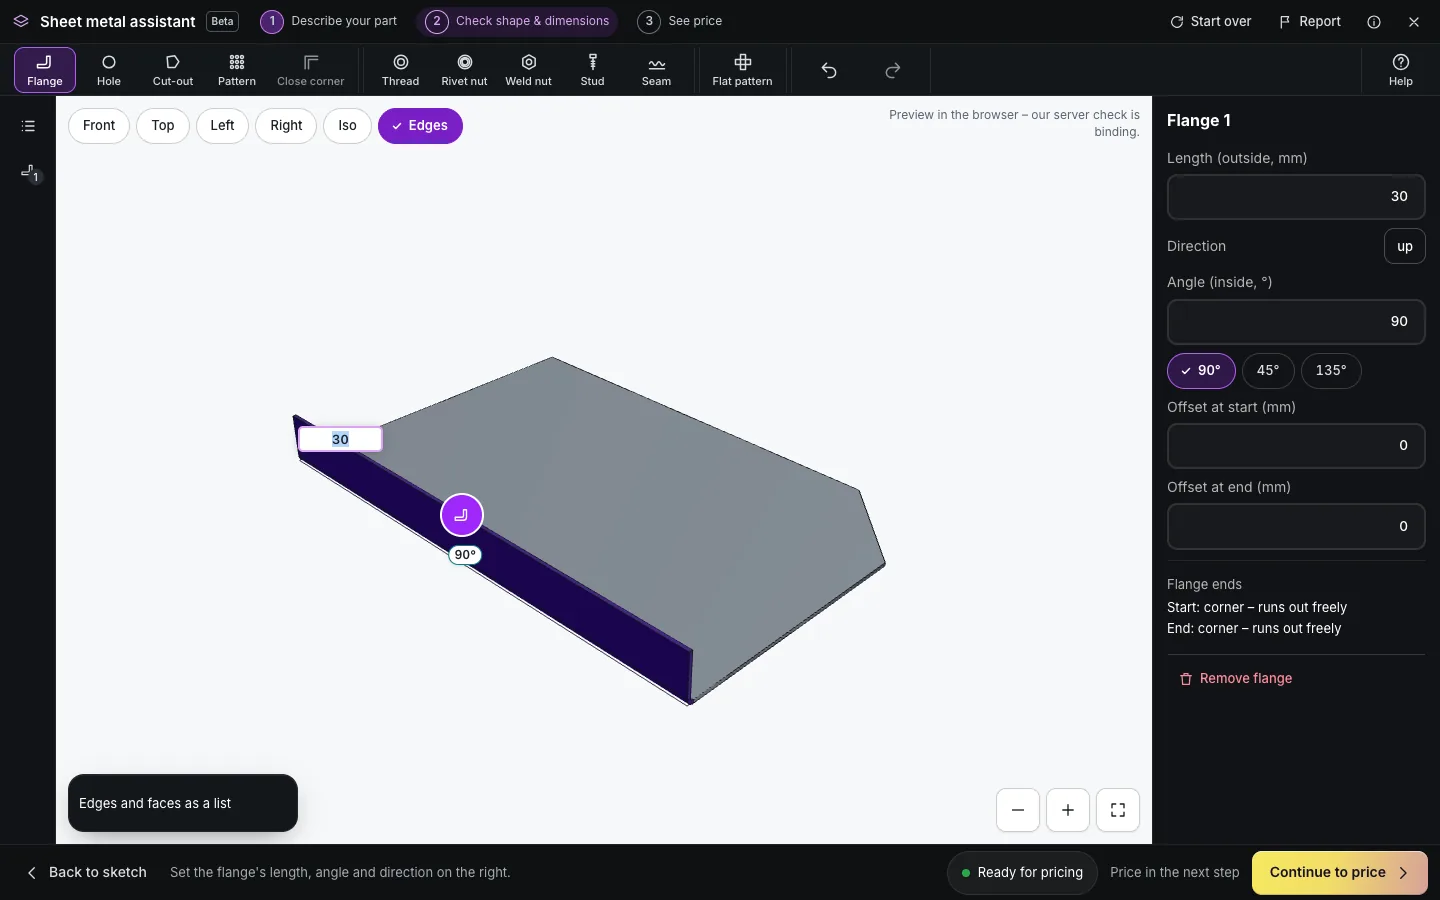The width and height of the screenshot is (1440, 900).
Task: Toggle flange direction up button
Action: [1405, 246]
